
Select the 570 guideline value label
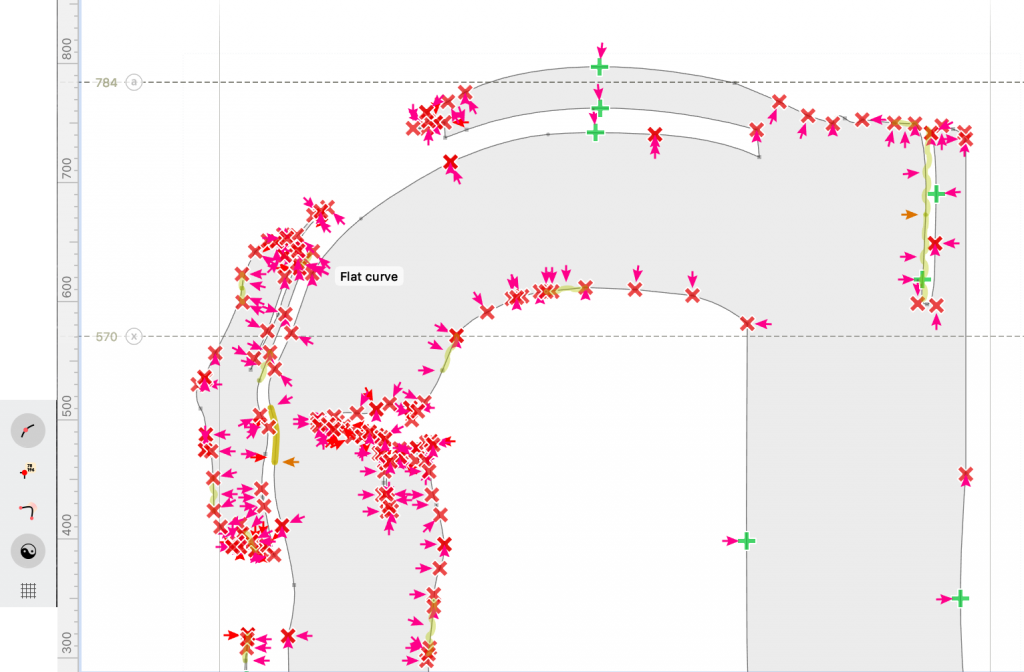tap(106, 336)
